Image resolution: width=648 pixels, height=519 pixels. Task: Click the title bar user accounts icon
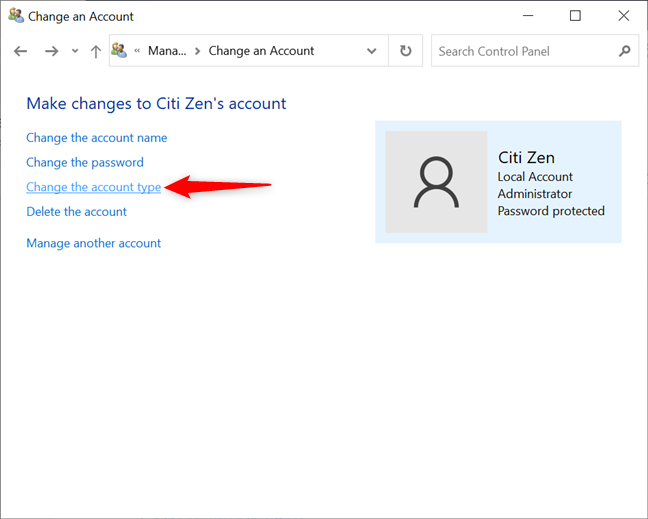coord(16,16)
